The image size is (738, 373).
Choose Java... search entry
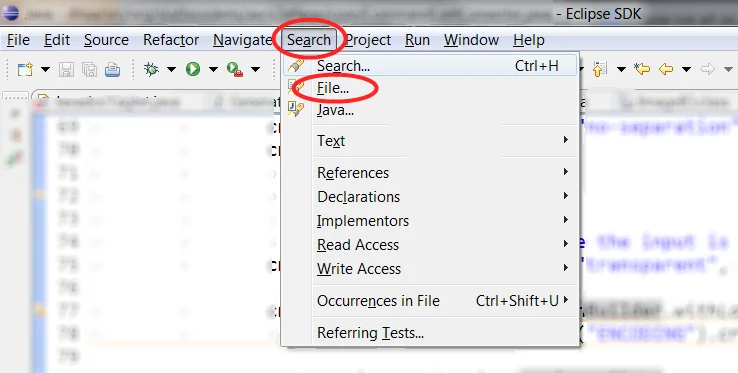pos(430,110)
